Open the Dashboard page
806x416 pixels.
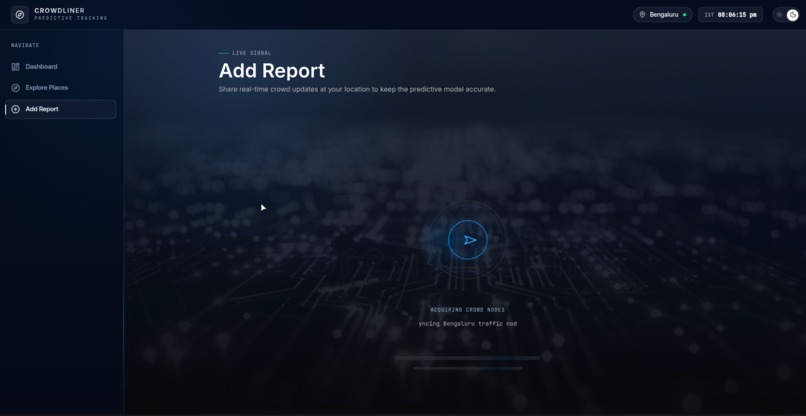[60, 67]
